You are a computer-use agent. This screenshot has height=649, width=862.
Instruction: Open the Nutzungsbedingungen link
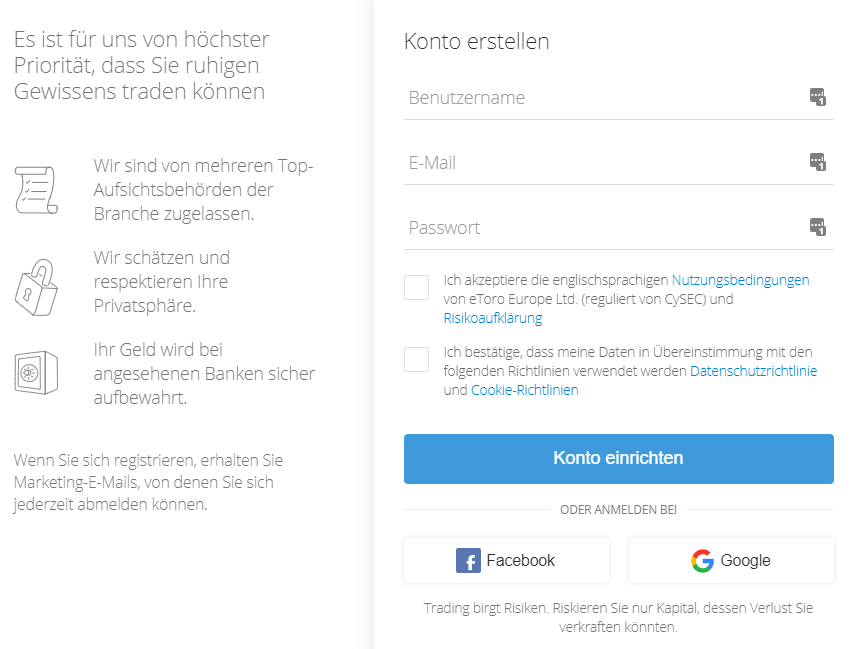click(x=741, y=280)
